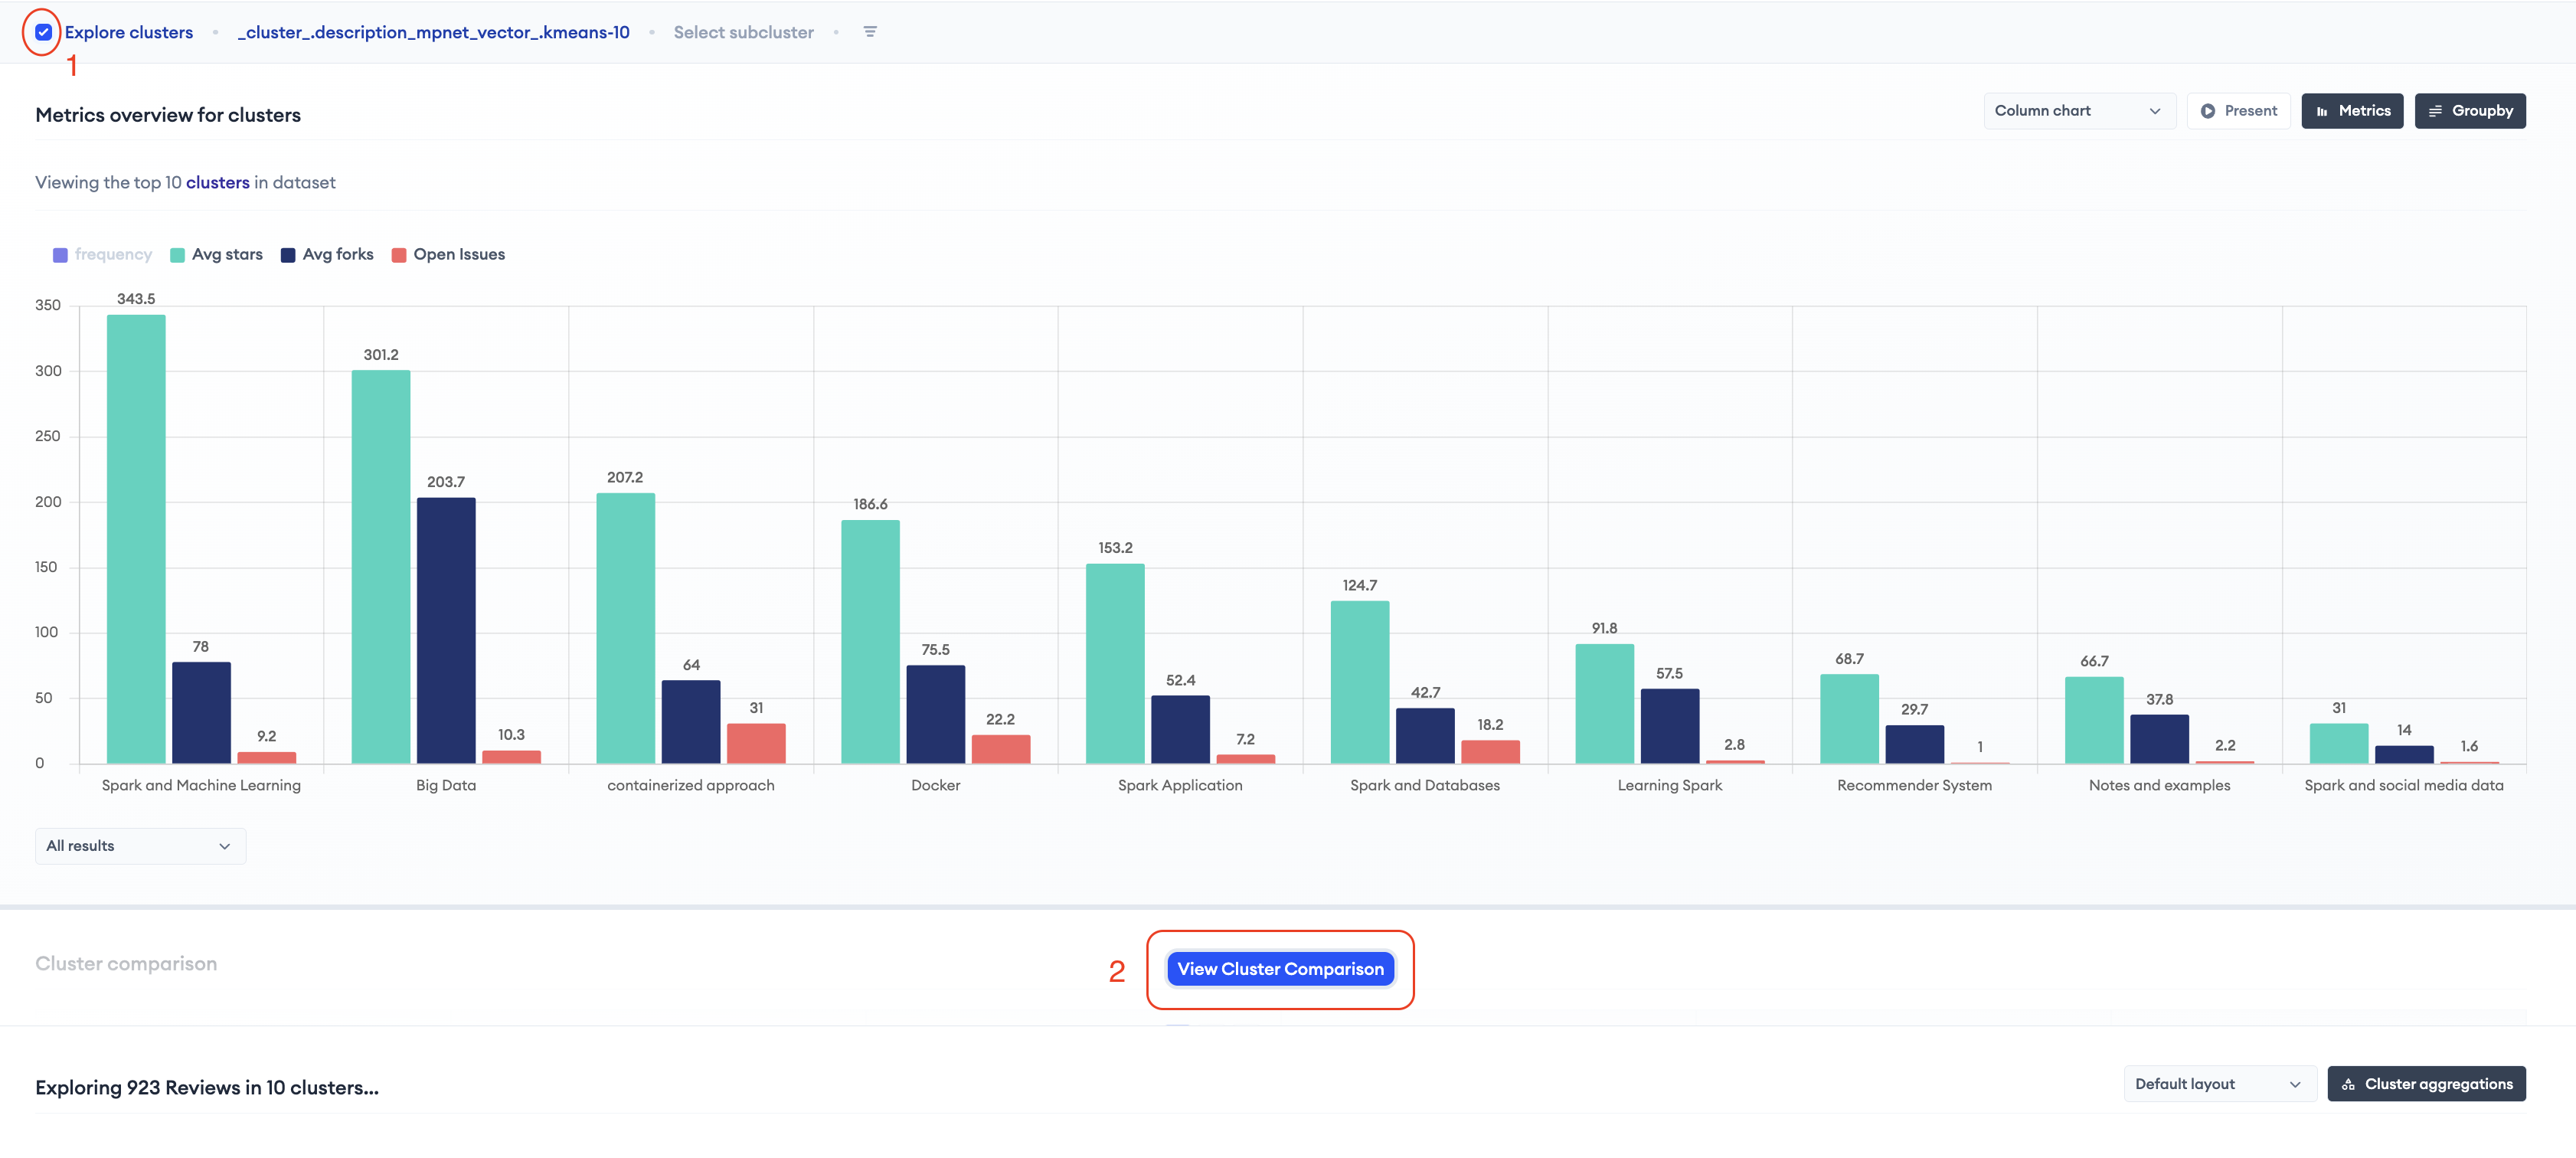Expand the All results dropdown
The height and width of the screenshot is (1158, 2576).
tap(140, 846)
